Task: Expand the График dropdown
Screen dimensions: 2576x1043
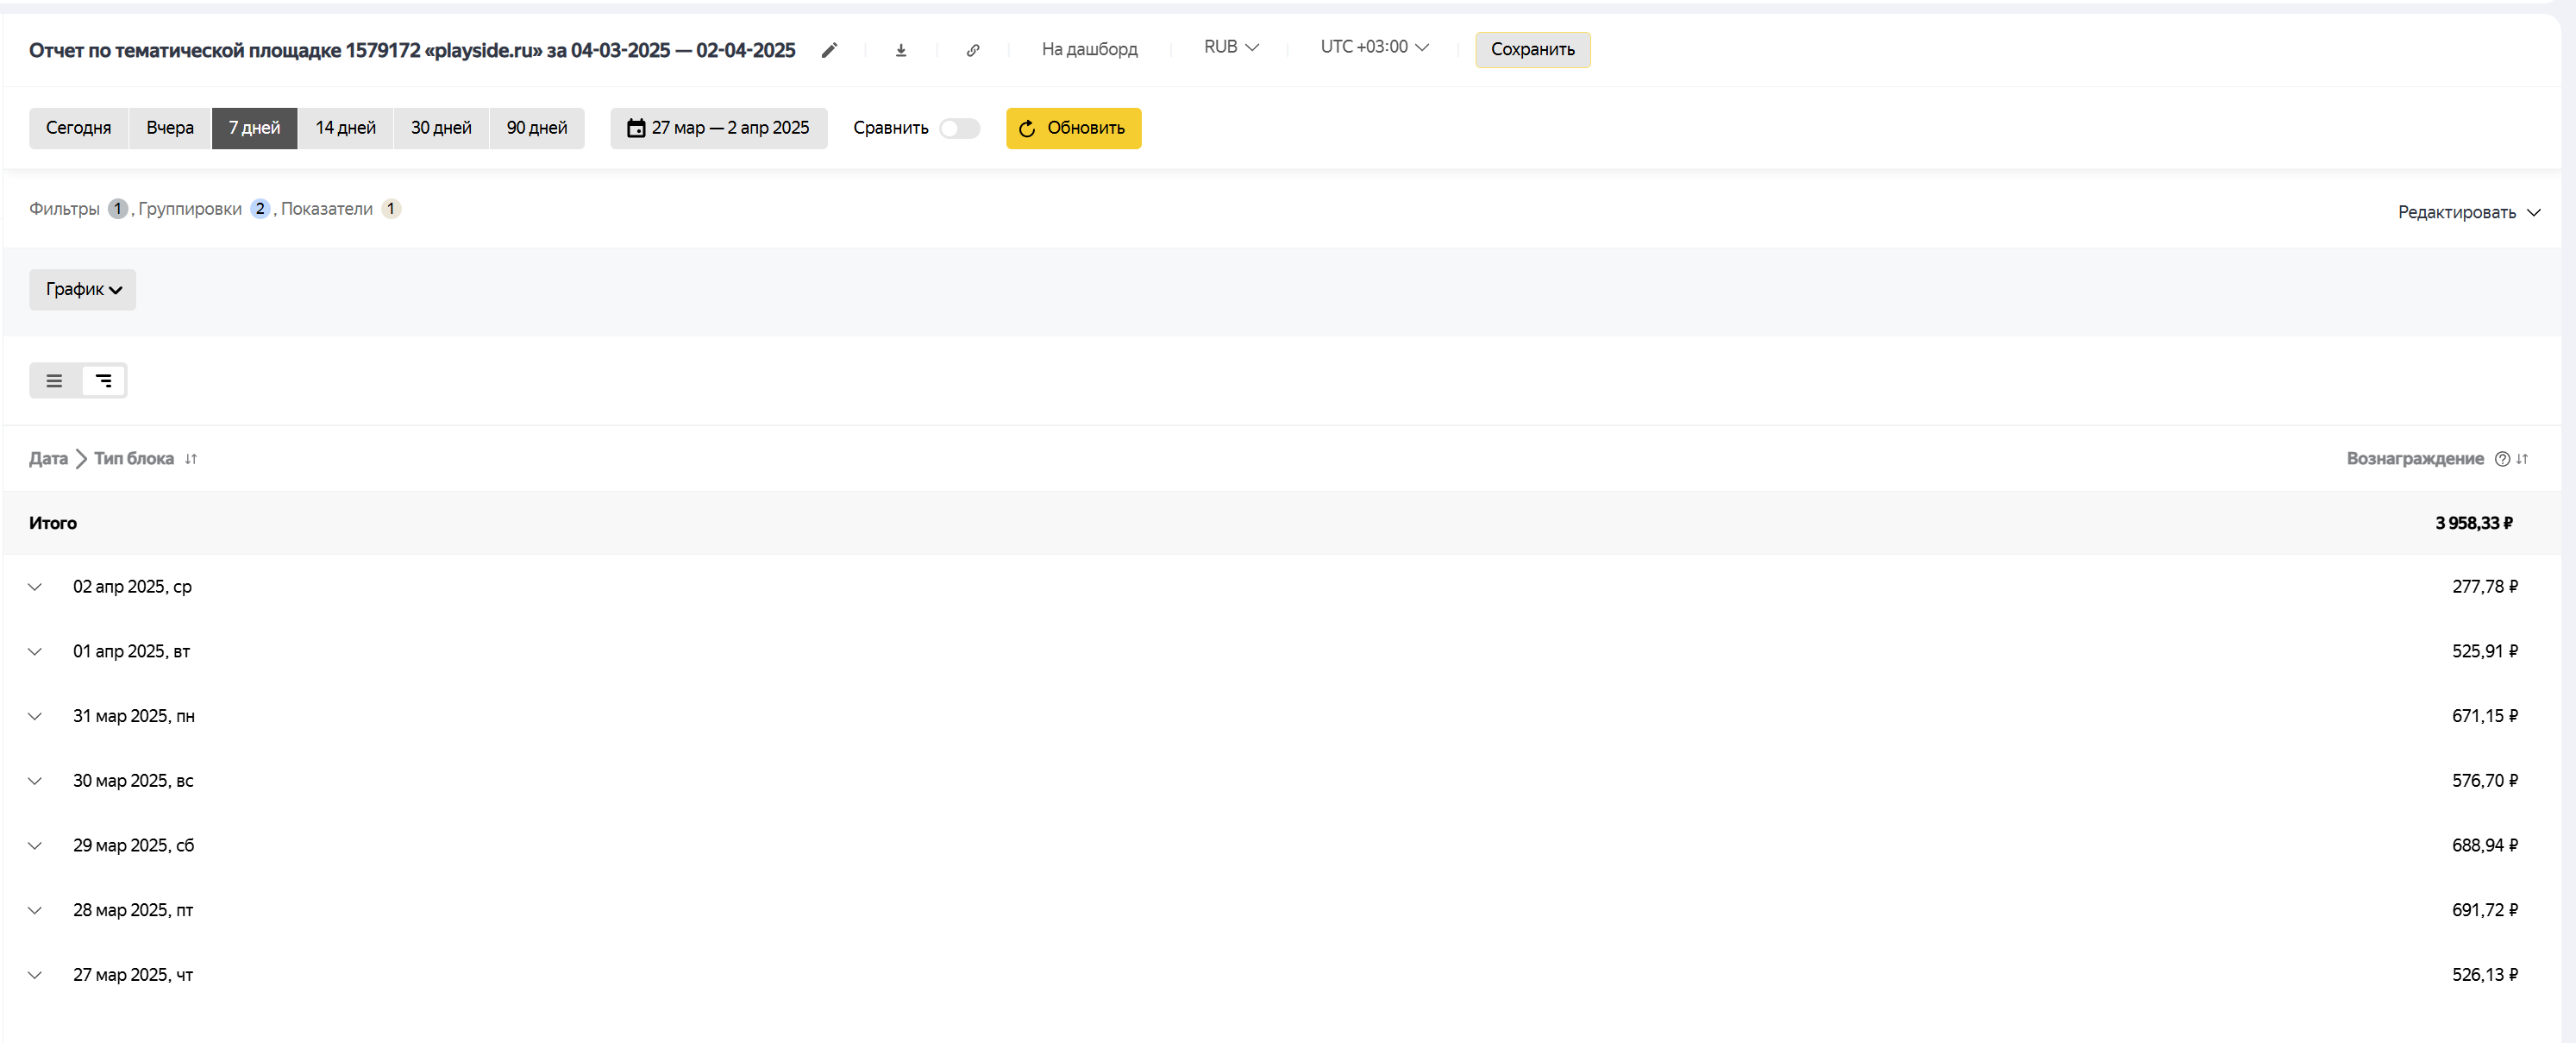Action: pos(83,290)
